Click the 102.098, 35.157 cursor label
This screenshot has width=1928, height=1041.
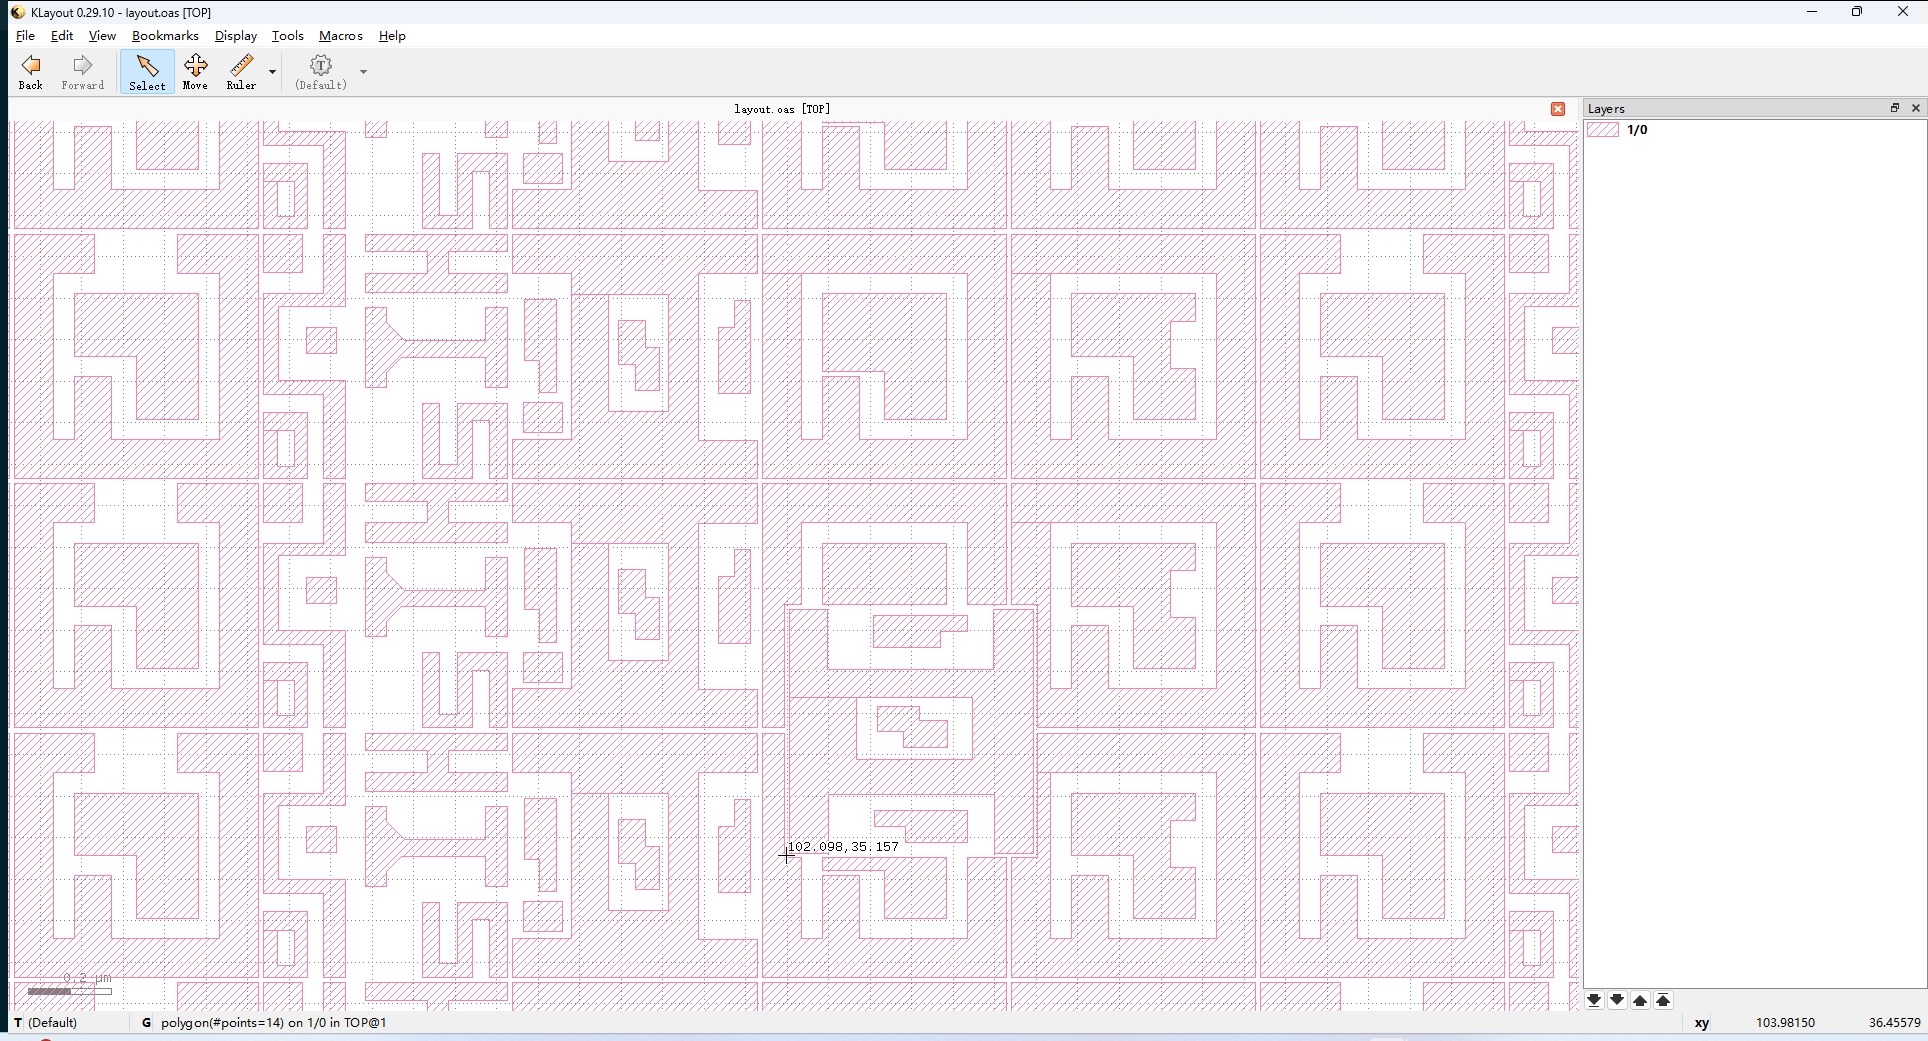pos(843,847)
